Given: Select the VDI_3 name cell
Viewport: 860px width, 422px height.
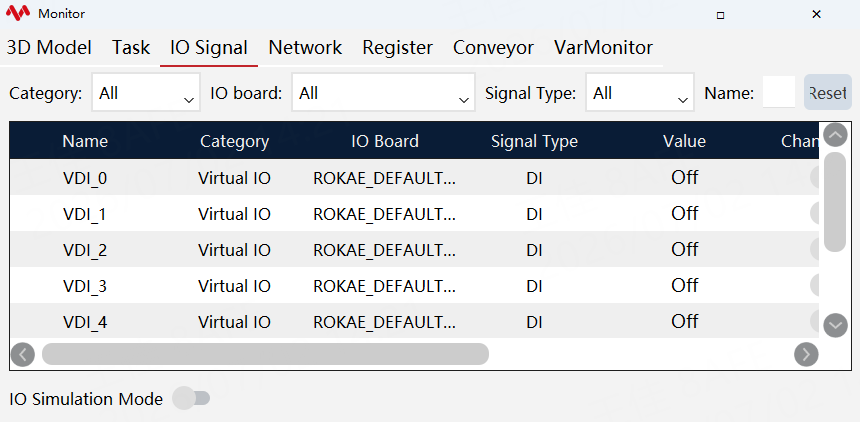Looking at the screenshot, I should tap(85, 286).
